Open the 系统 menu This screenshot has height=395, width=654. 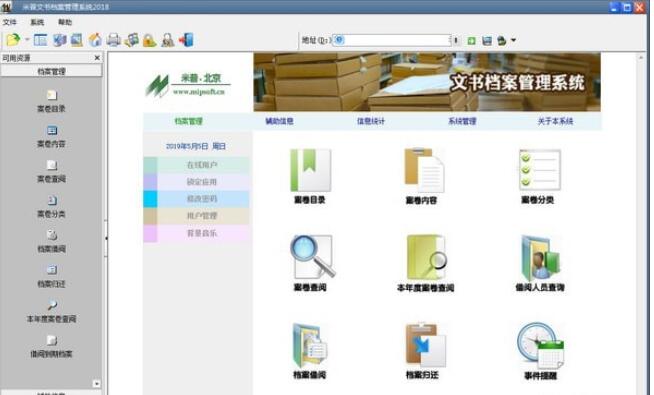click(x=37, y=22)
